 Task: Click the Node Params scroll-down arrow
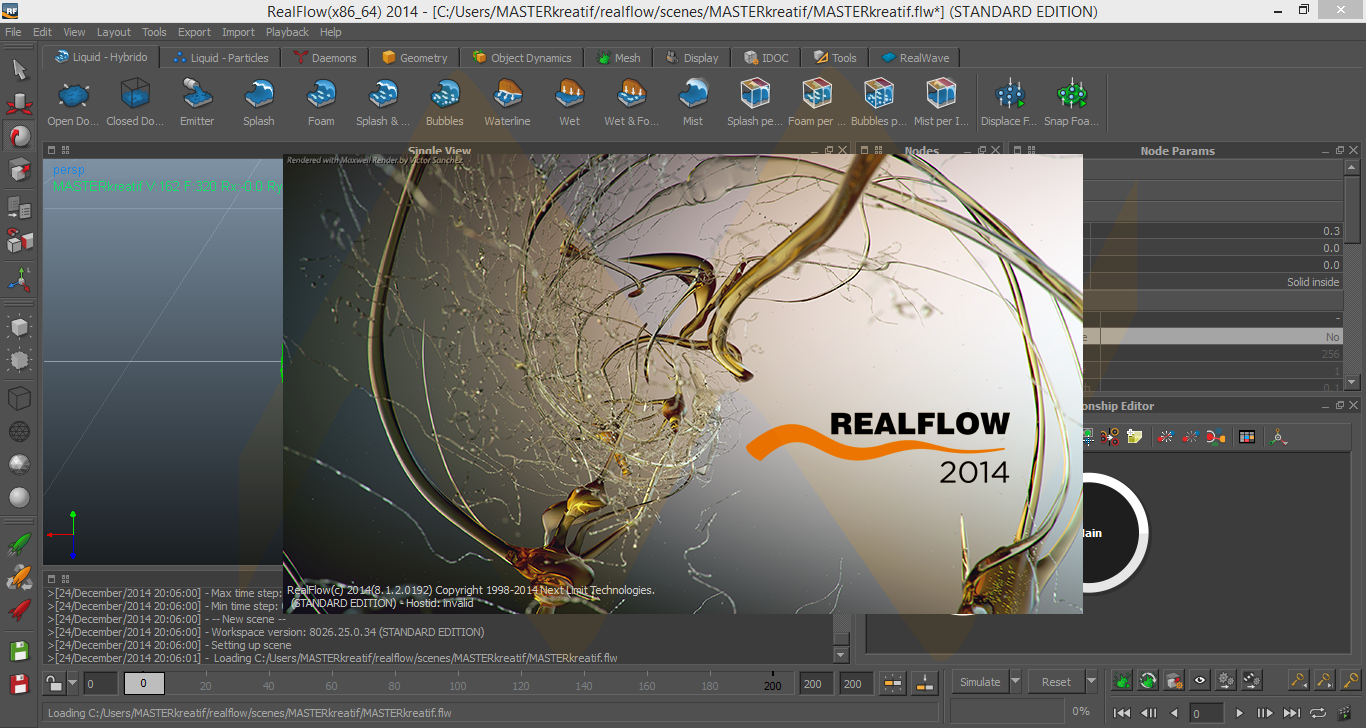point(1352,382)
